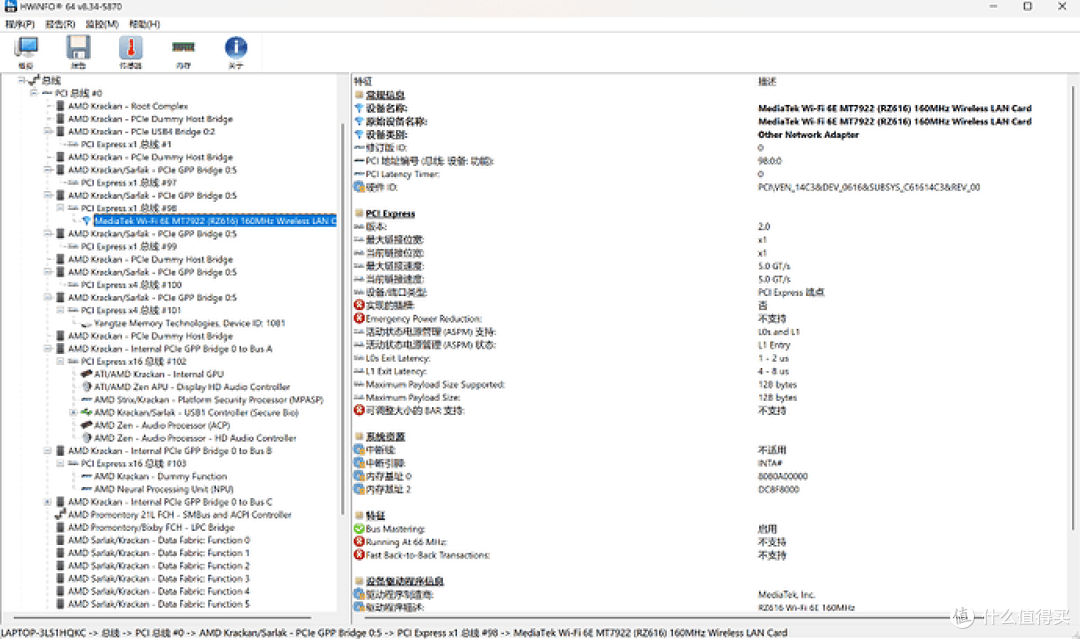The height and width of the screenshot is (639, 1080).
Task: Click the 'Other Network Adapter' device class value
Action: click(809, 135)
